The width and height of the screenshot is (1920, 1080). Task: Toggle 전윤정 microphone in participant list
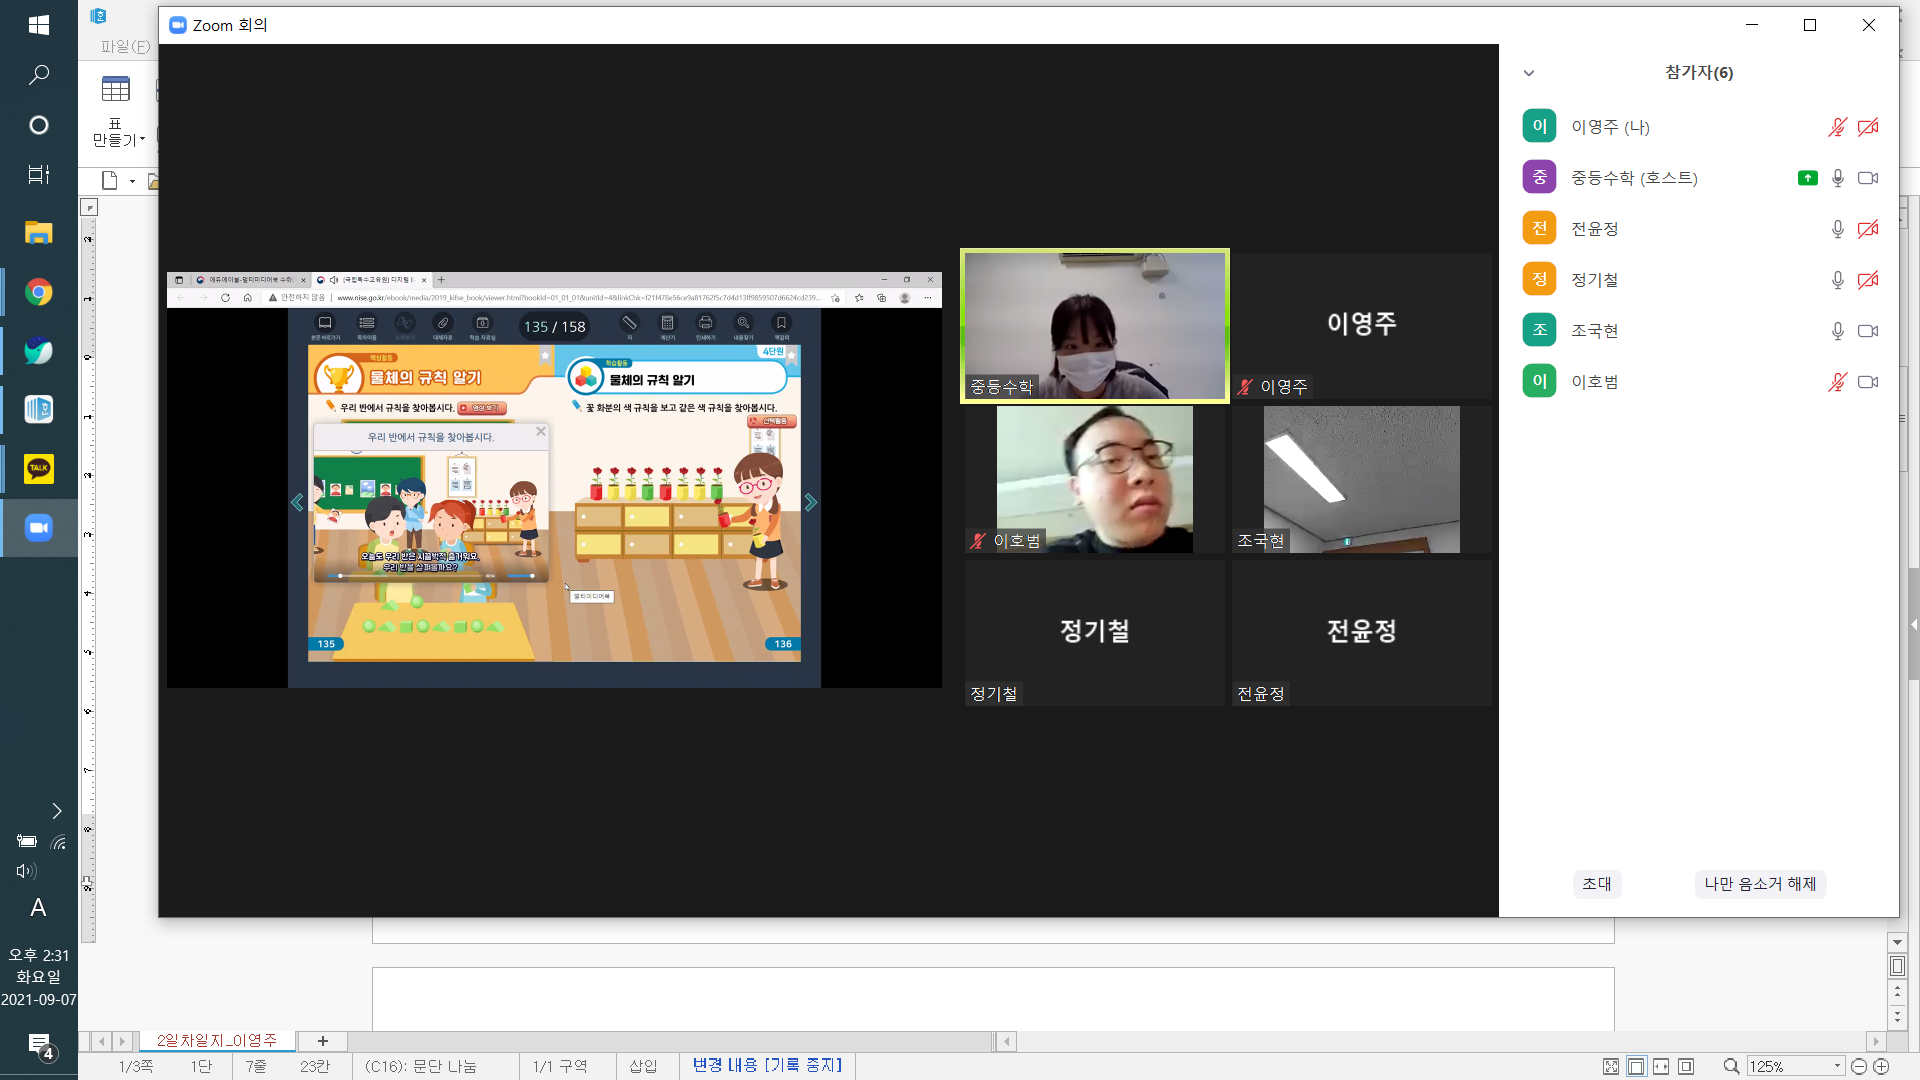[x=1837, y=229]
